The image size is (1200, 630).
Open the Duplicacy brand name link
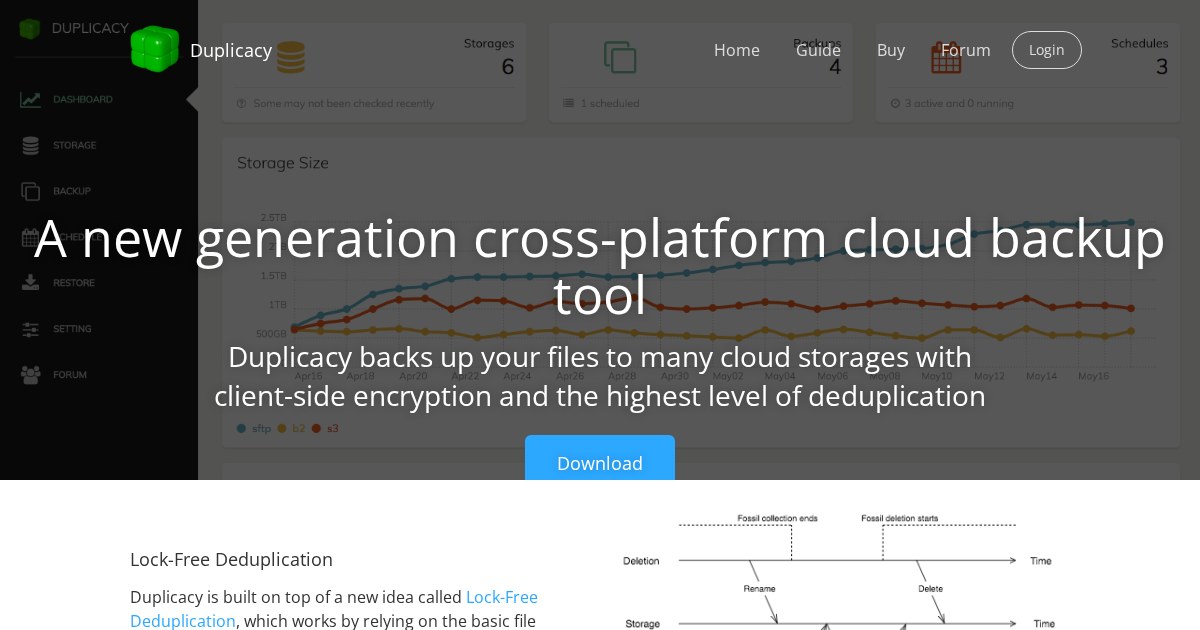click(231, 50)
